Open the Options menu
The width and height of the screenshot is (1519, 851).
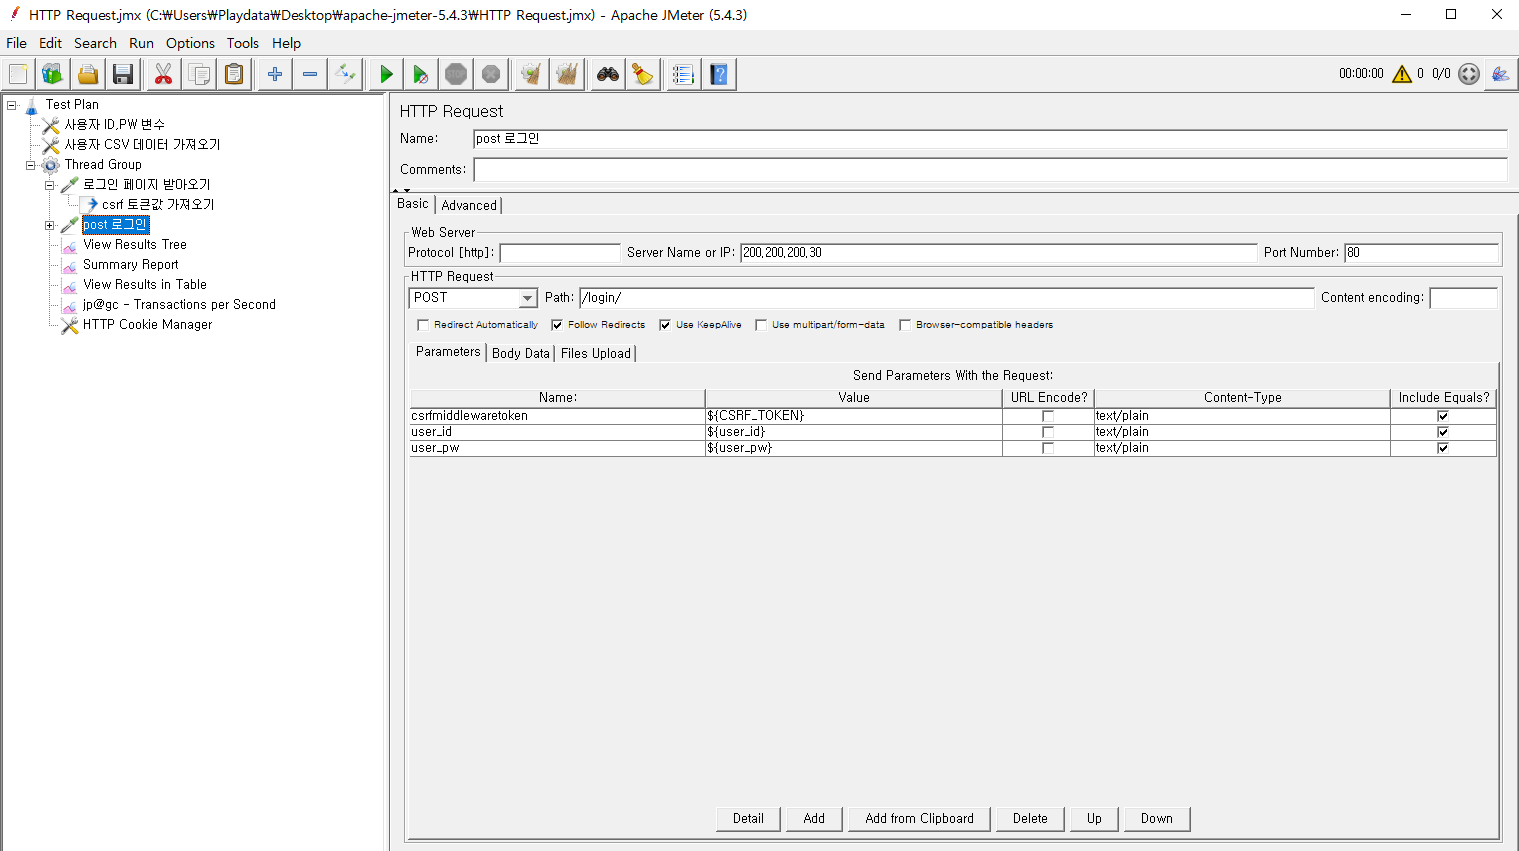[191, 43]
